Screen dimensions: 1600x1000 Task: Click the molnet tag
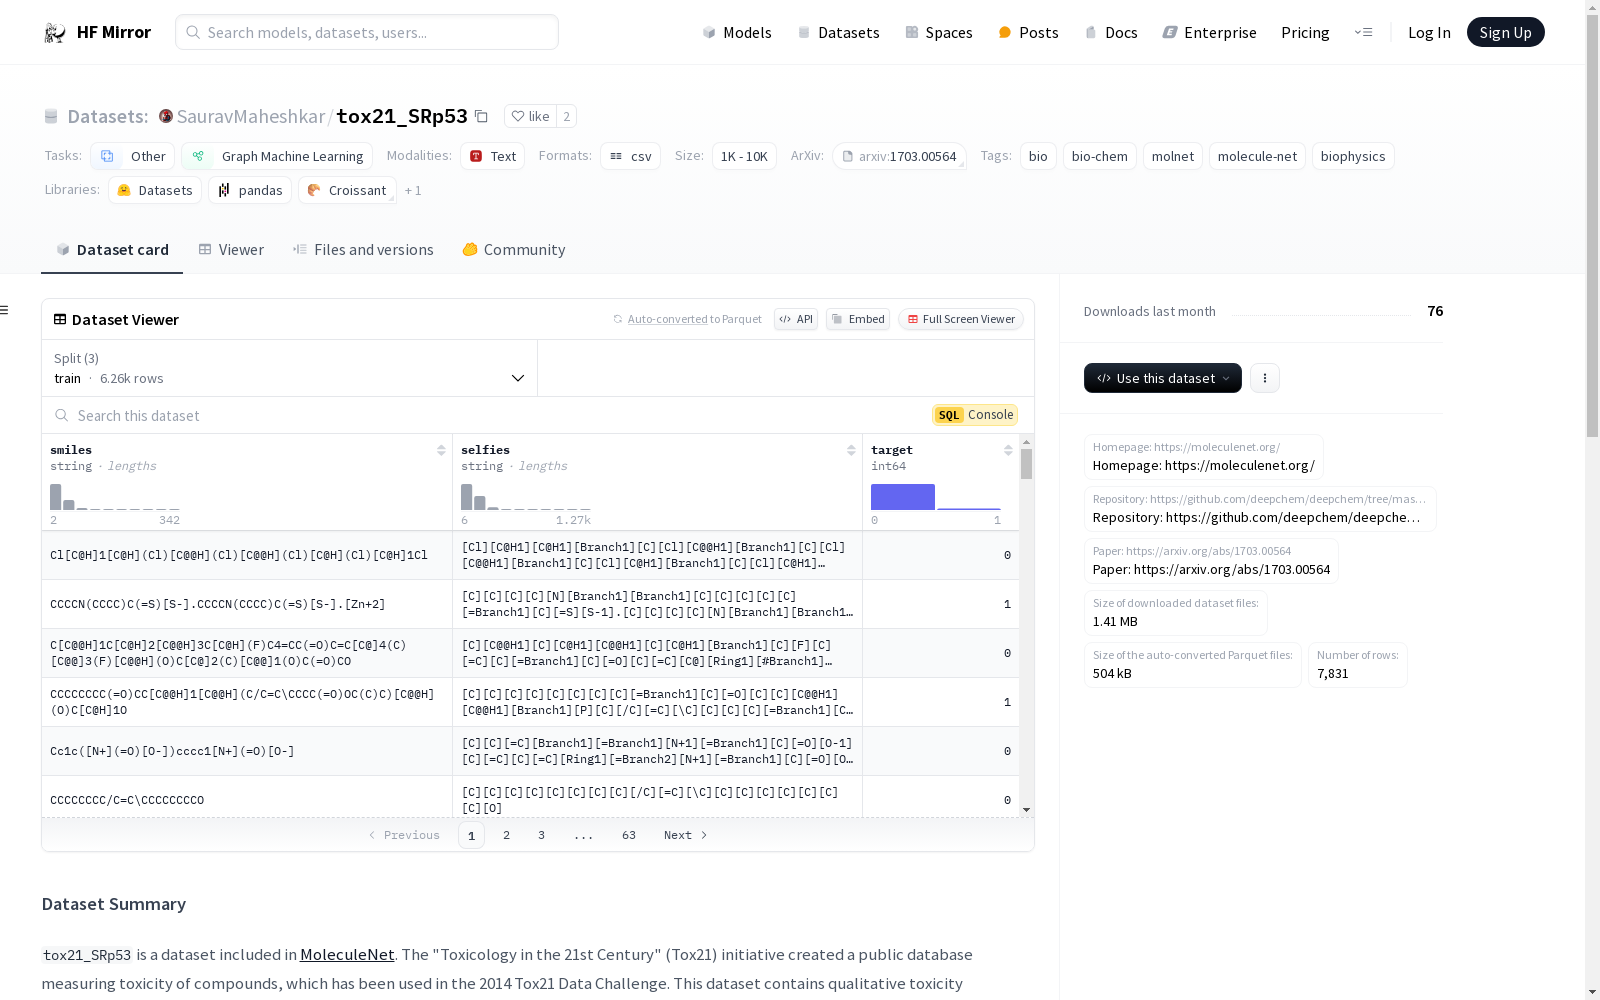(1173, 156)
